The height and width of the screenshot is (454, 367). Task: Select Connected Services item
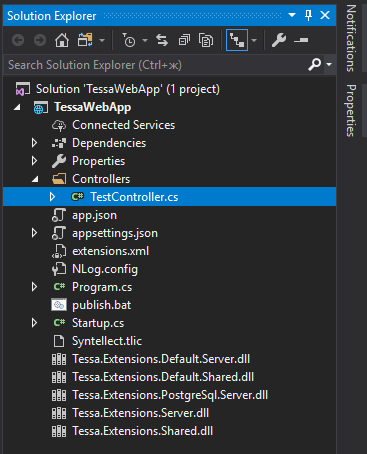tap(123, 125)
